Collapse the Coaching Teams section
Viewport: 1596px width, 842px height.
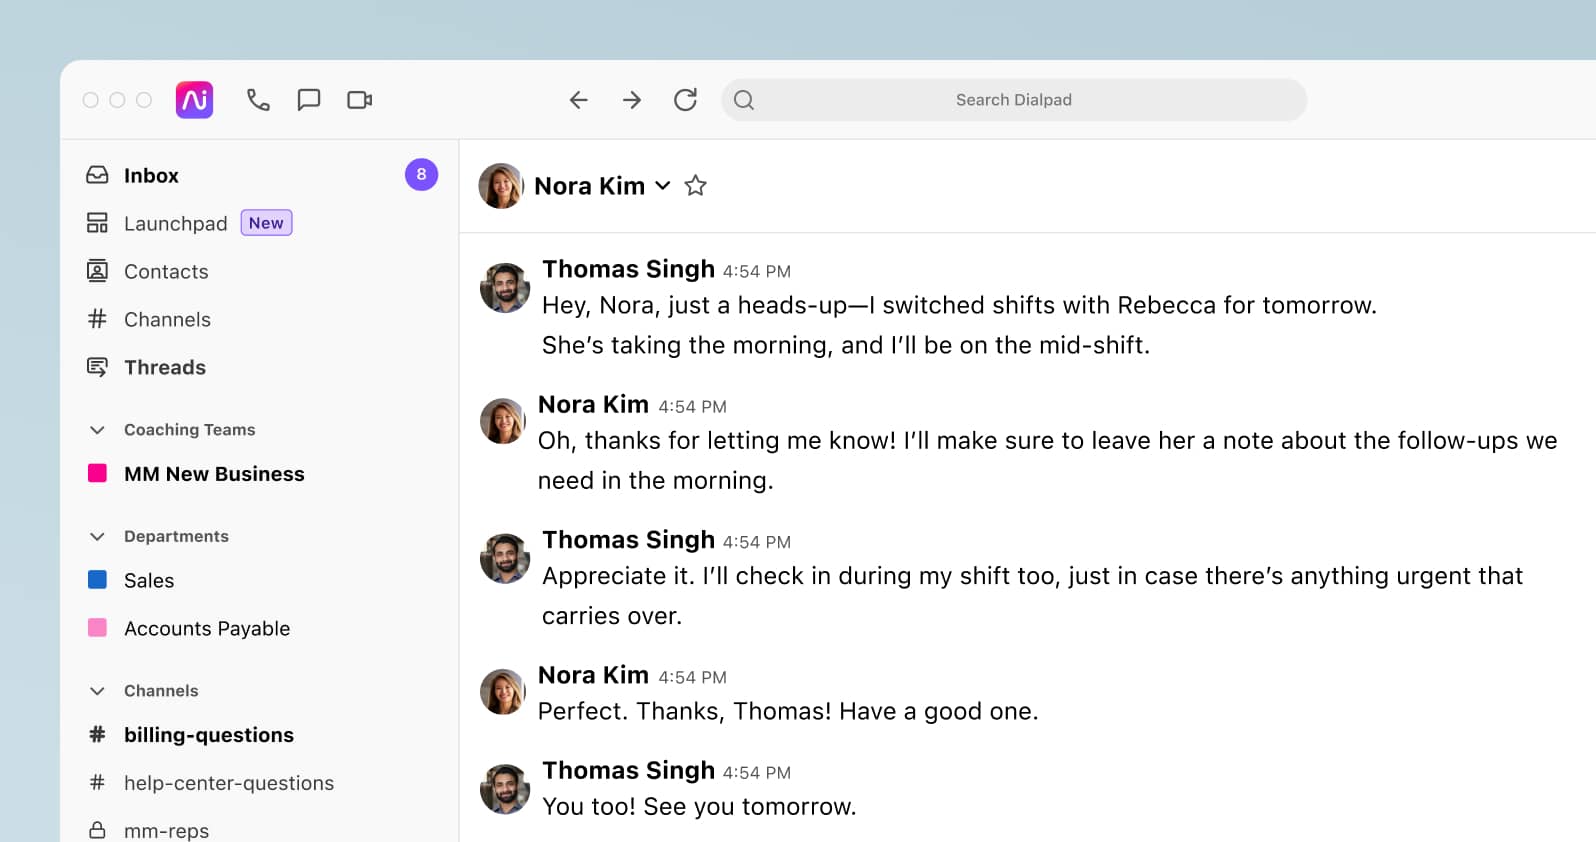coord(97,430)
